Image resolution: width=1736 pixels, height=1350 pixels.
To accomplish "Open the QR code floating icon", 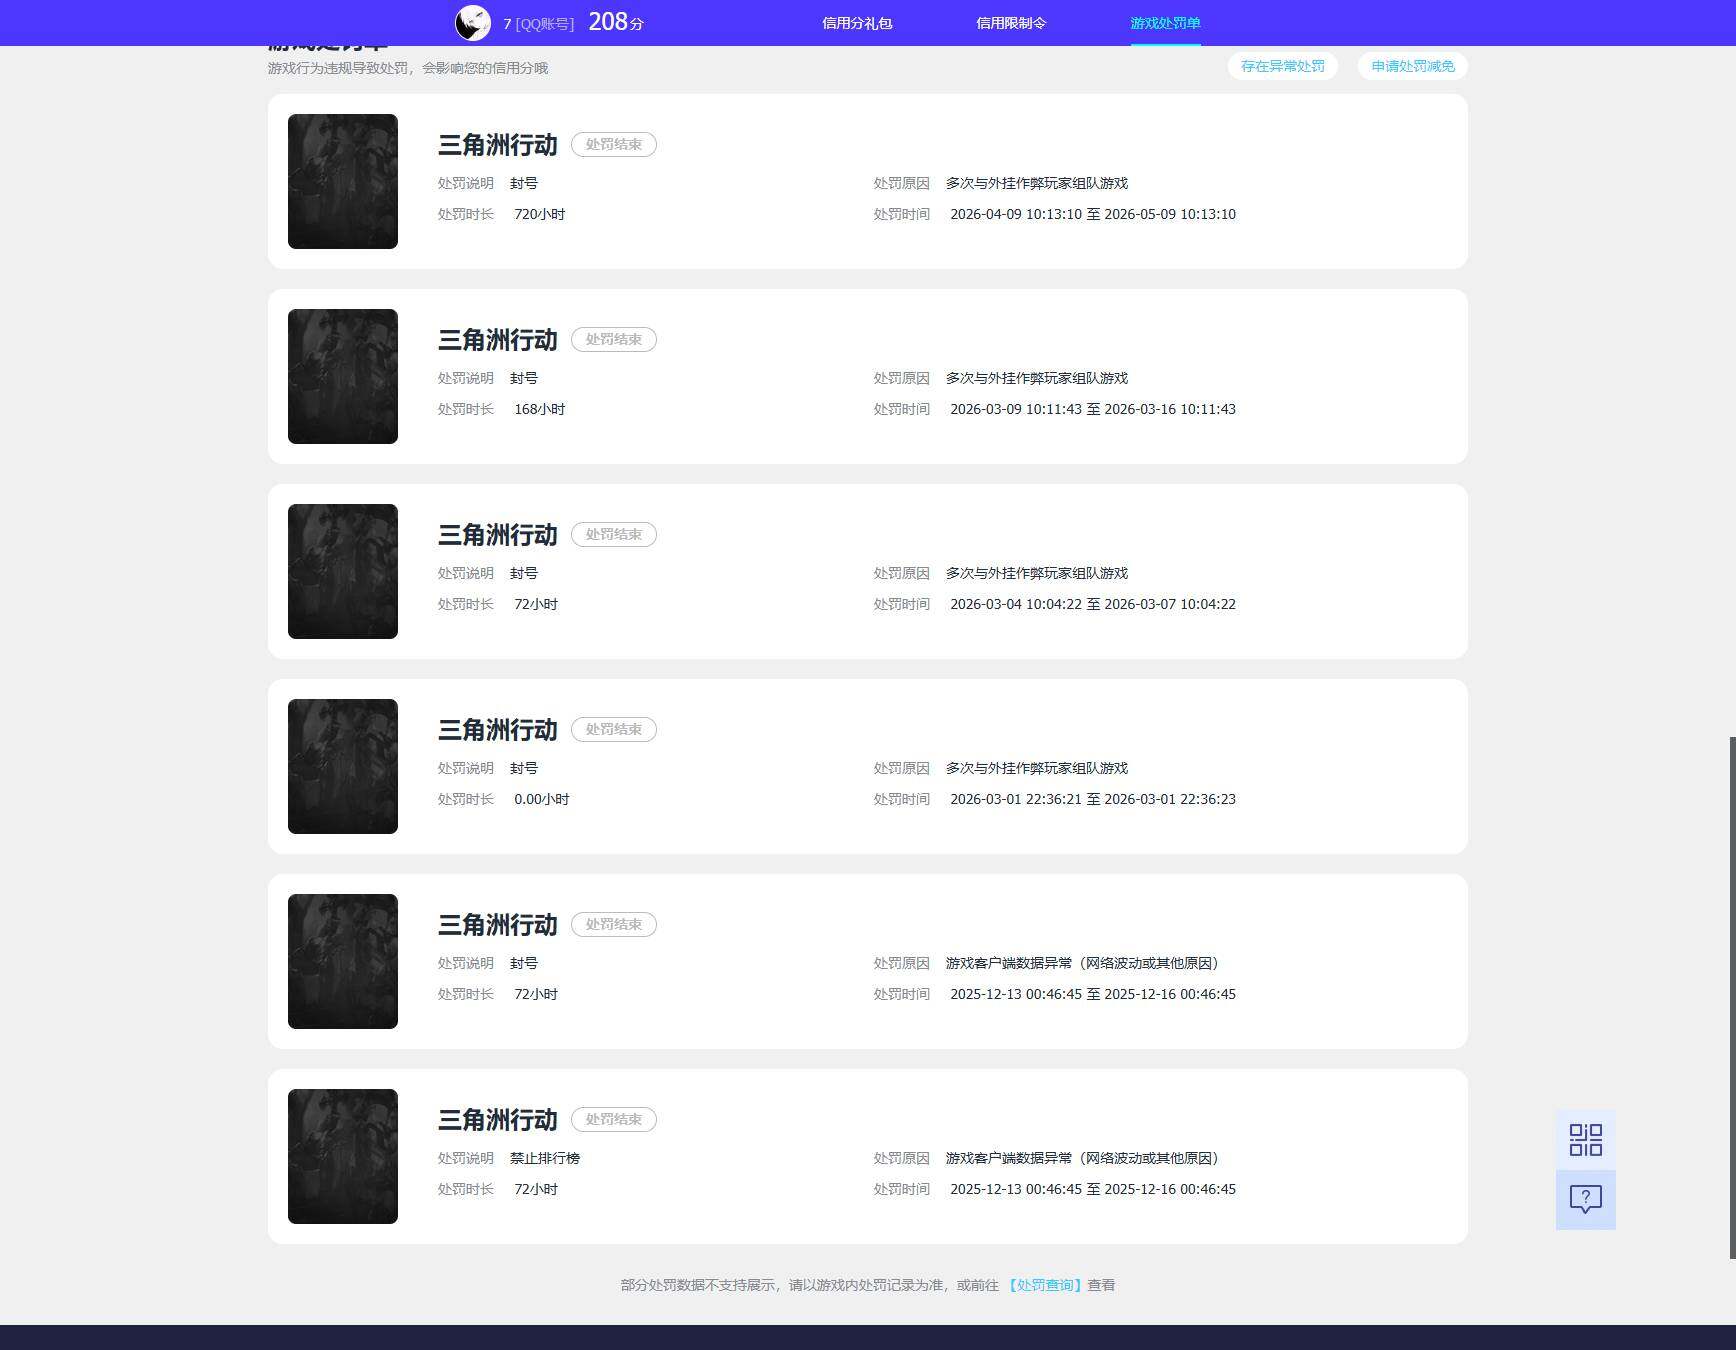I will click(1585, 1139).
